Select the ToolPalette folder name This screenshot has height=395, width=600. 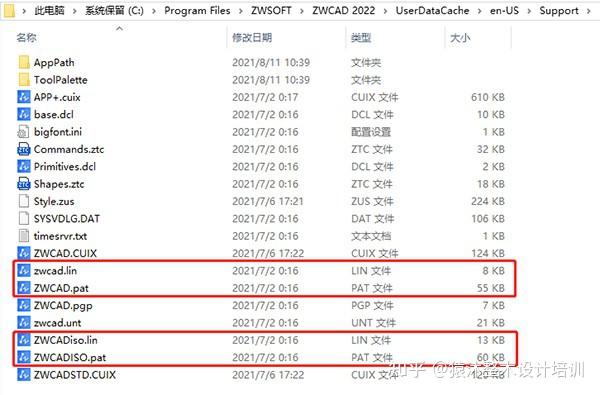tap(60, 80)
